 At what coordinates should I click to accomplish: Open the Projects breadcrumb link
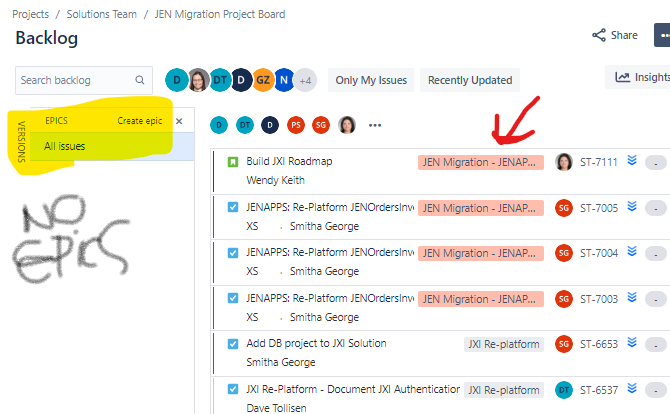click(30, 14)
